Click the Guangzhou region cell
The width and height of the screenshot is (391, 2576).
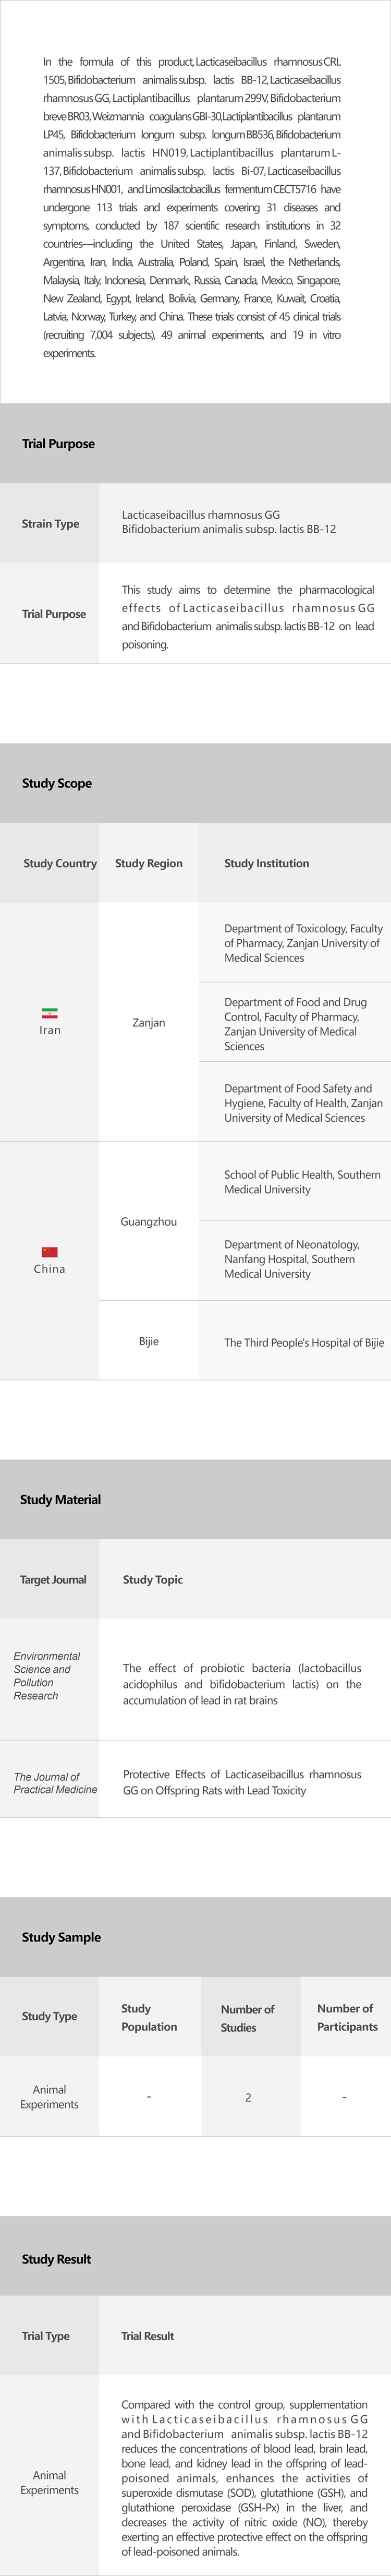pos(149,1221)
